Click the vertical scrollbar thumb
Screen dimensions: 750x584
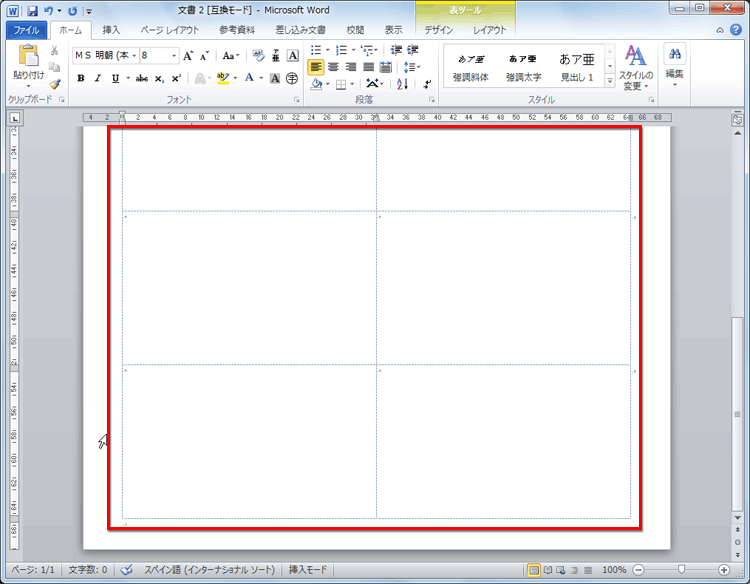738,414
